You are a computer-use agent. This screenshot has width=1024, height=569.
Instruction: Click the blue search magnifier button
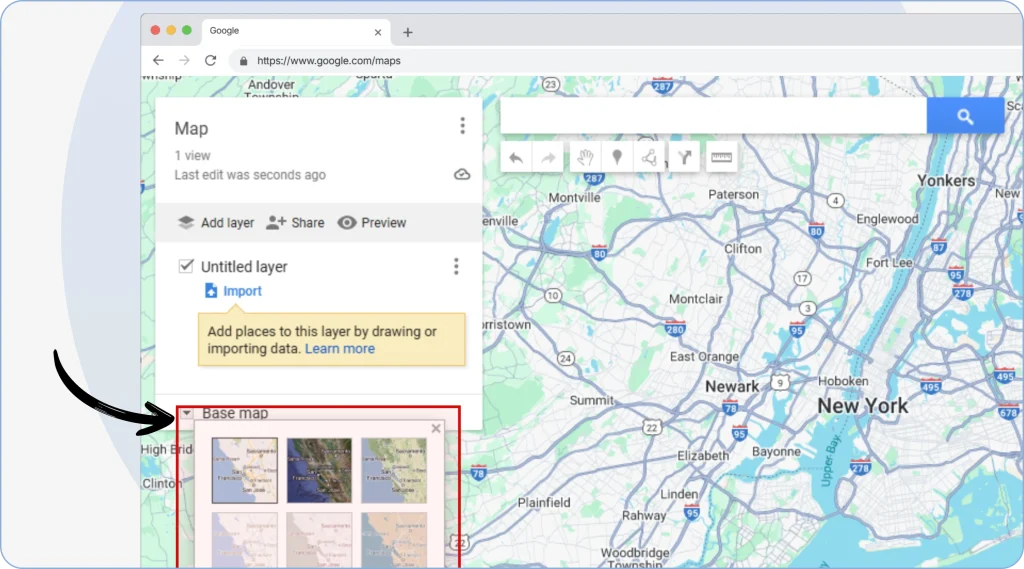coord(965,116)
